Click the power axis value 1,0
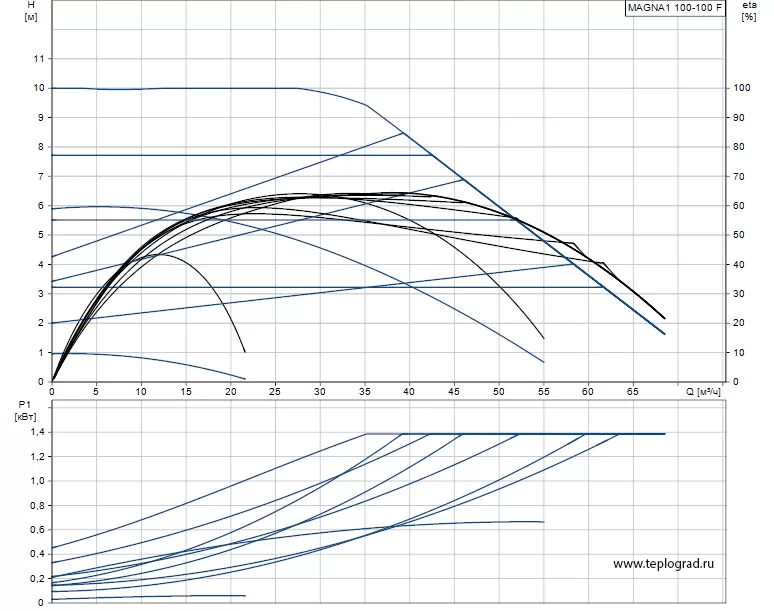This screenshot has width=774, height=611. [38, 481]
